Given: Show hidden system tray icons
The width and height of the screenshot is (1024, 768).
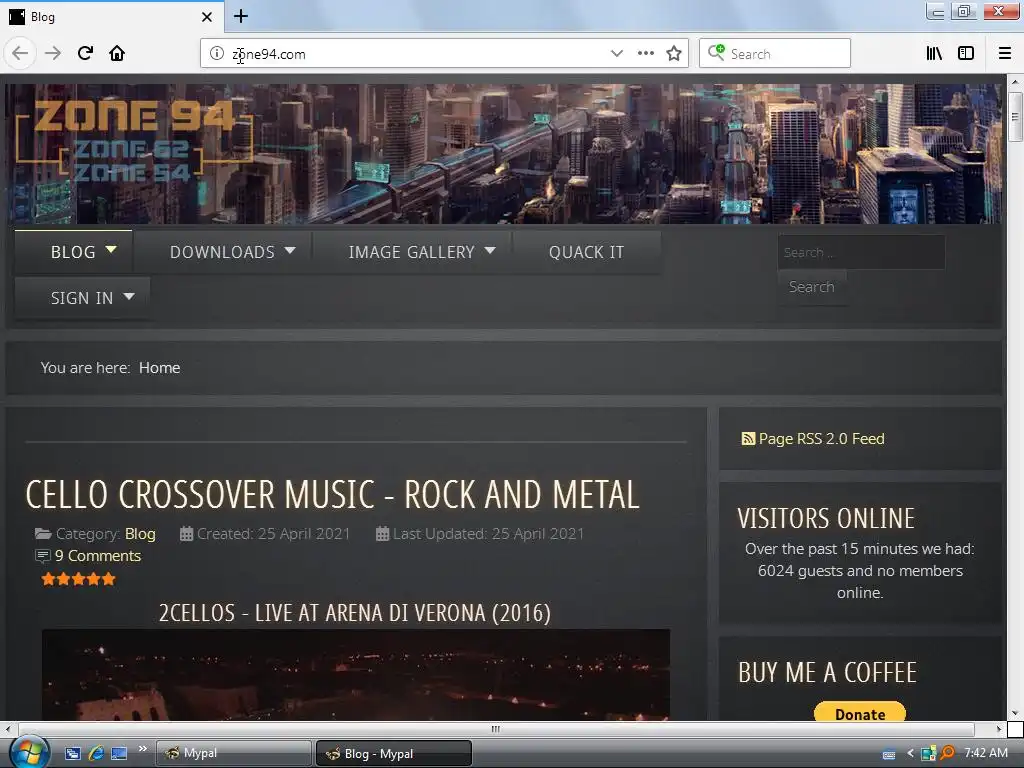Looking at the screenshot, I should [910, 754].
